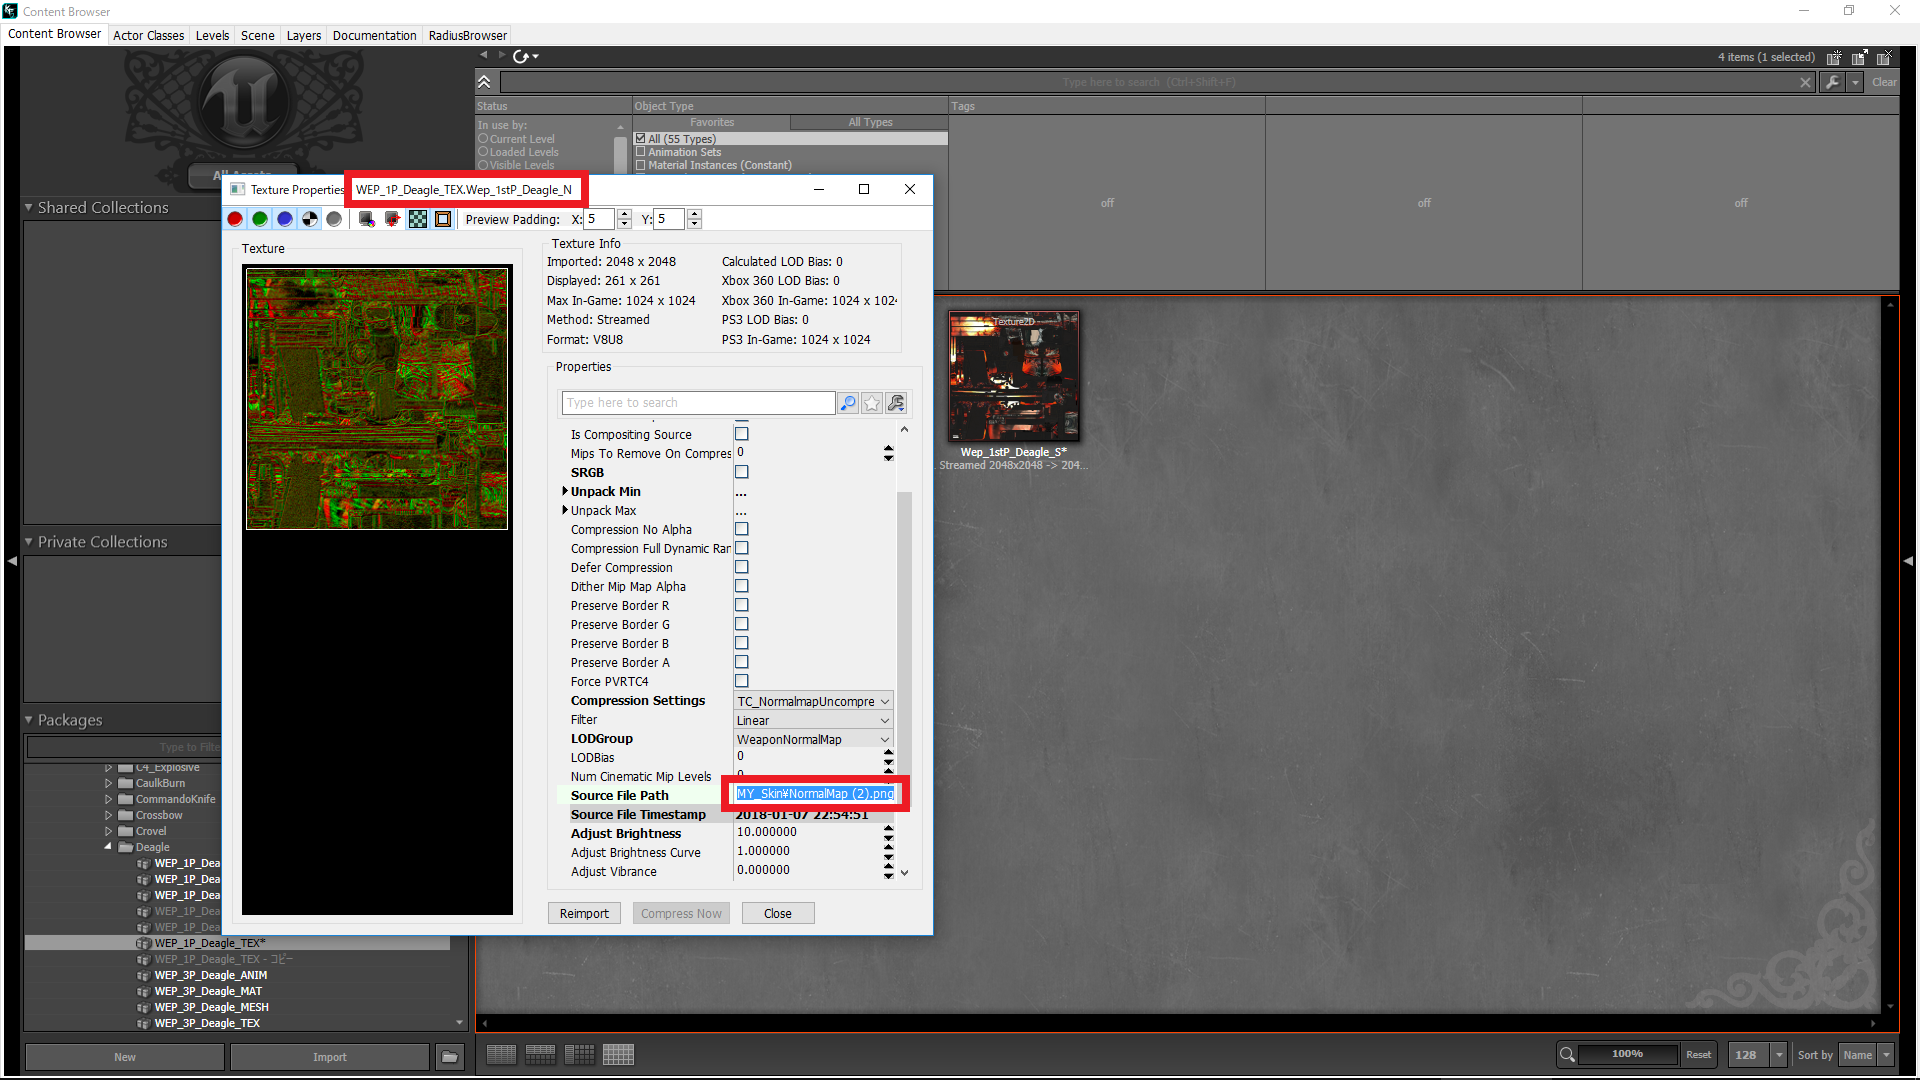The width and height of the screenshot is (1920, 1080).
Task: Toggle the alpha channel button
Action: [310, 219]
